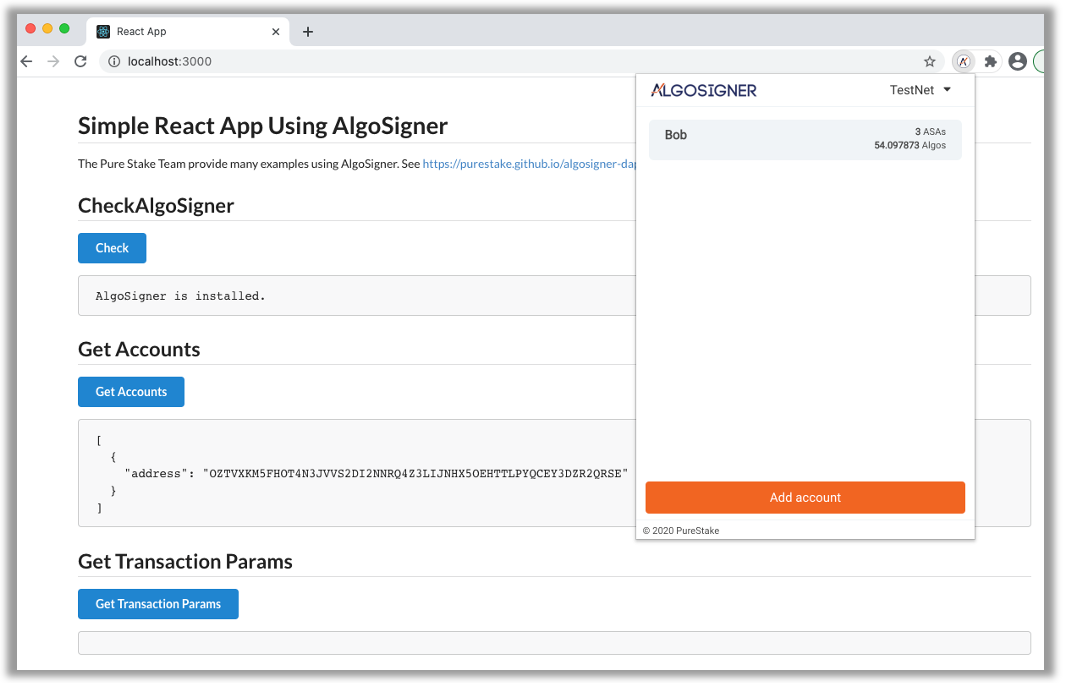Click the forward navigation arrow
Screen dimensions: 1065x683
pyautogui.click(x=53, y=61)
